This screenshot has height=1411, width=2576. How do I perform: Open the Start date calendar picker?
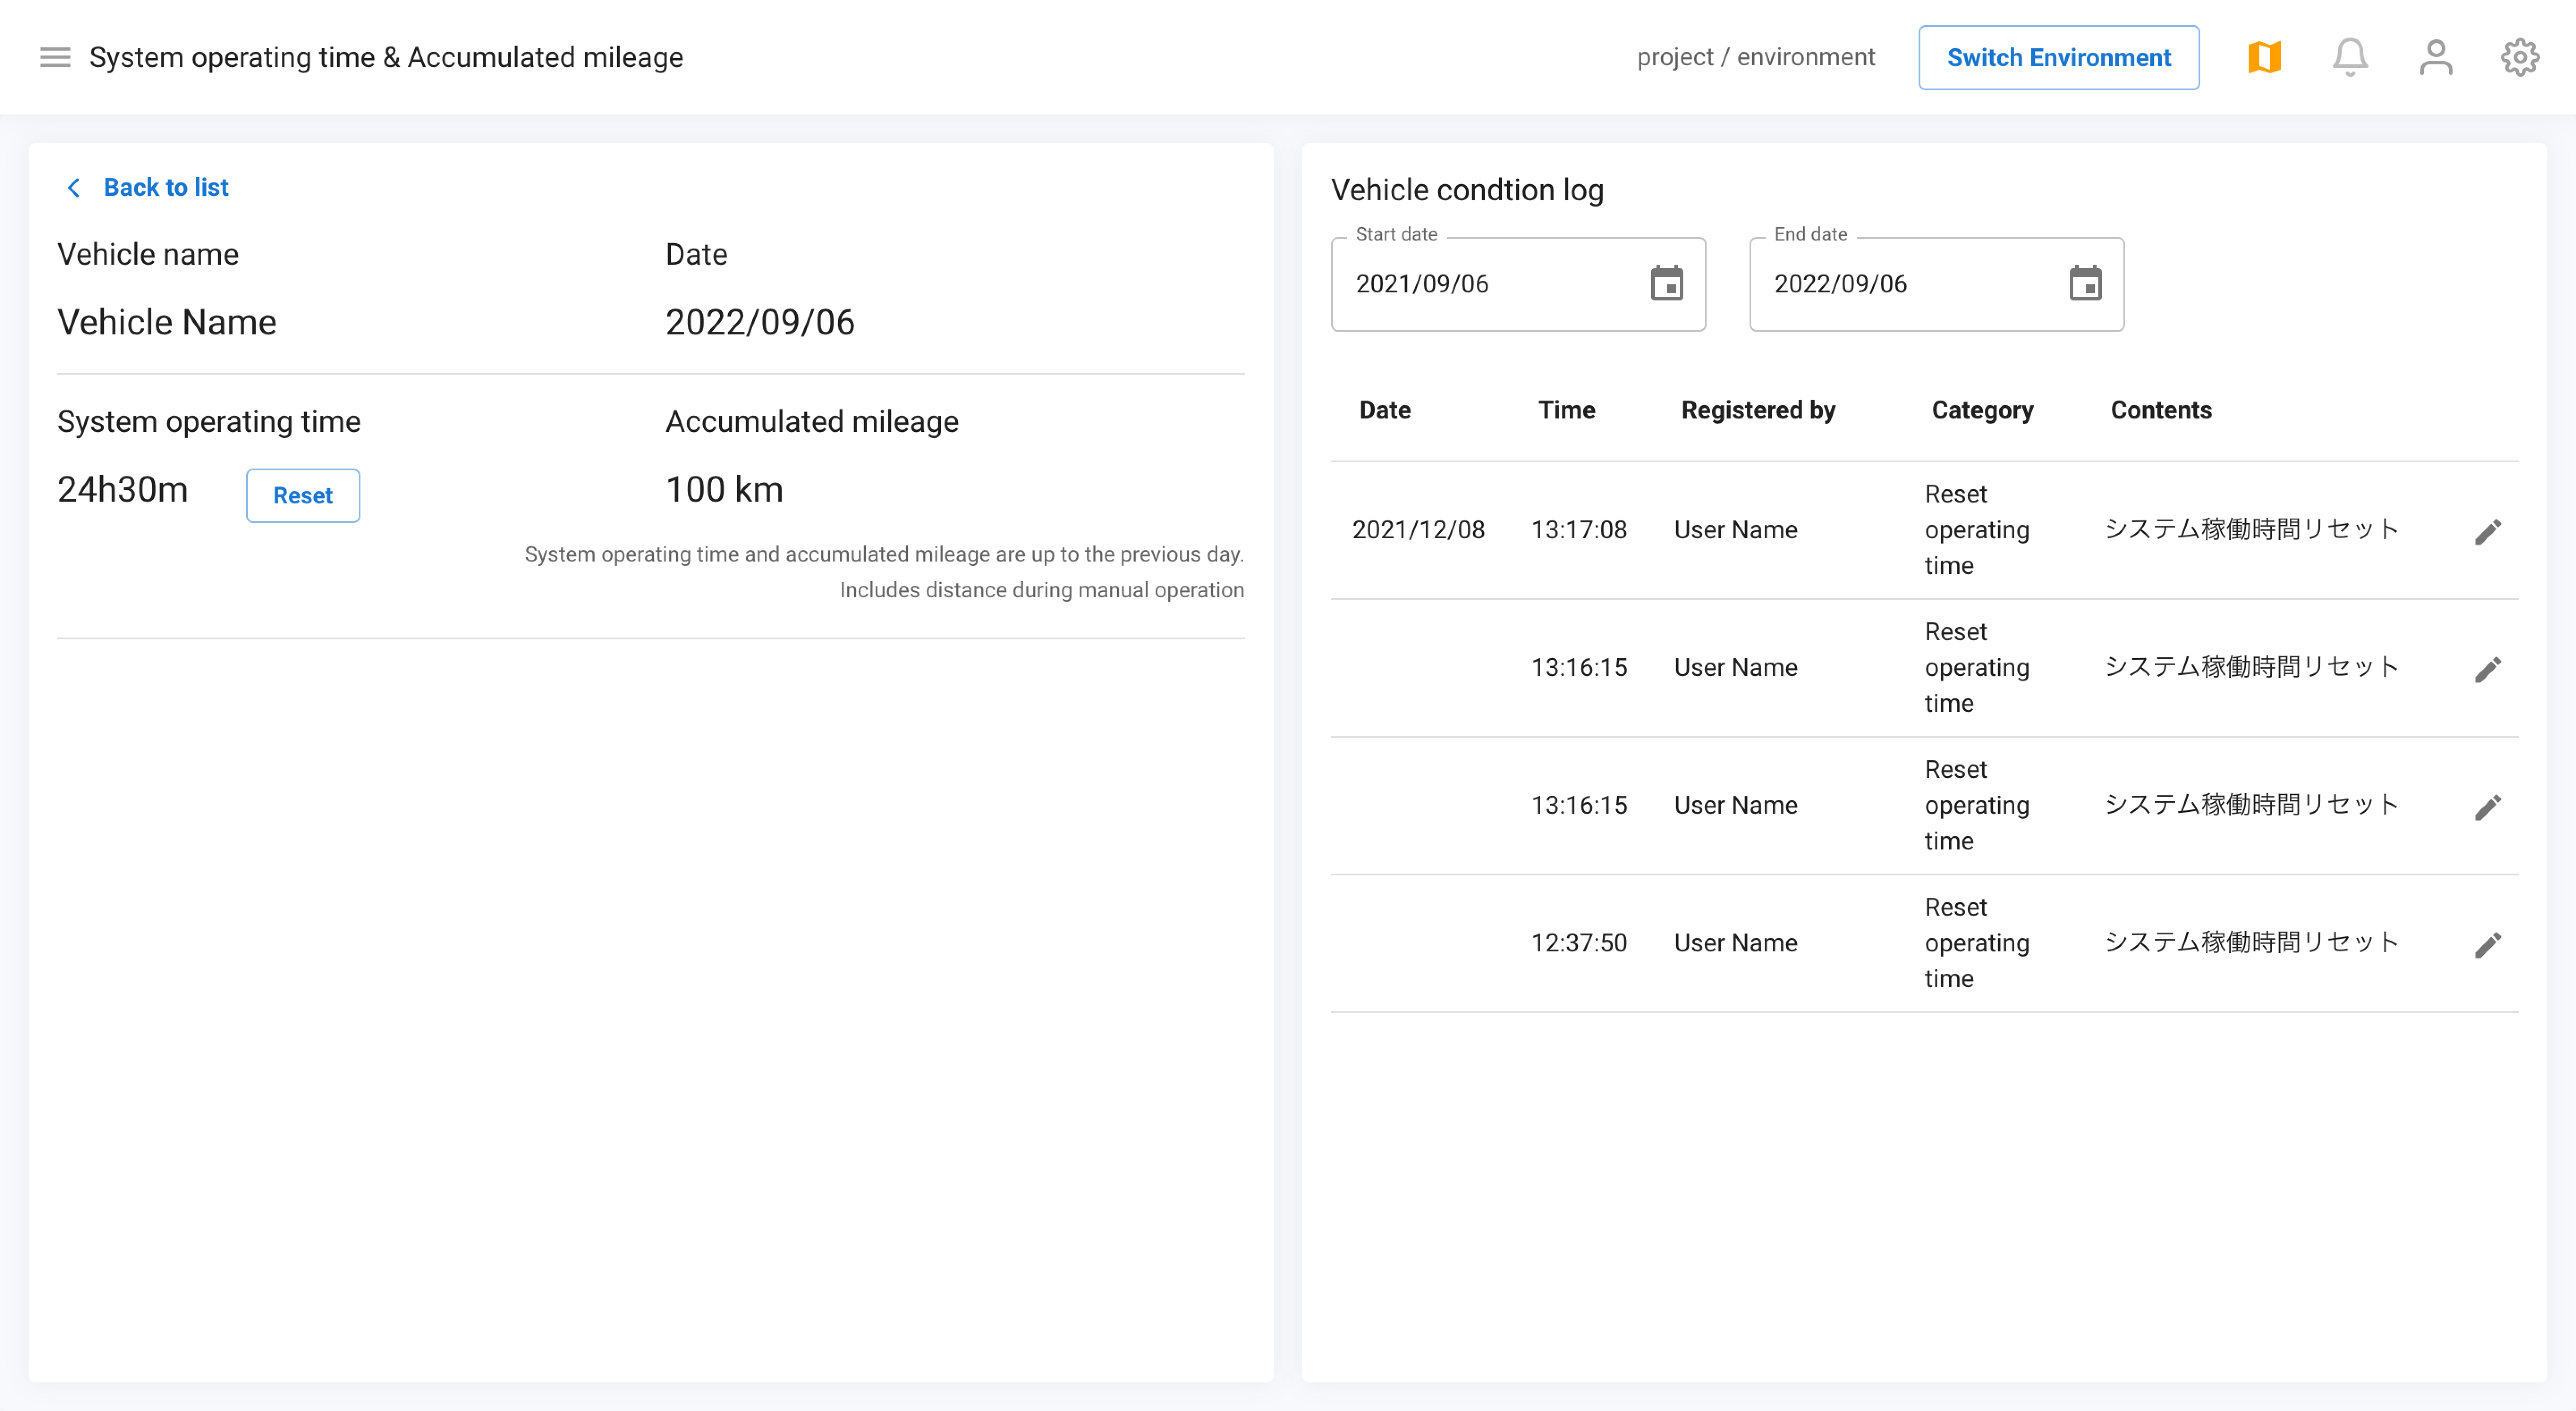tap(1666, 284)
